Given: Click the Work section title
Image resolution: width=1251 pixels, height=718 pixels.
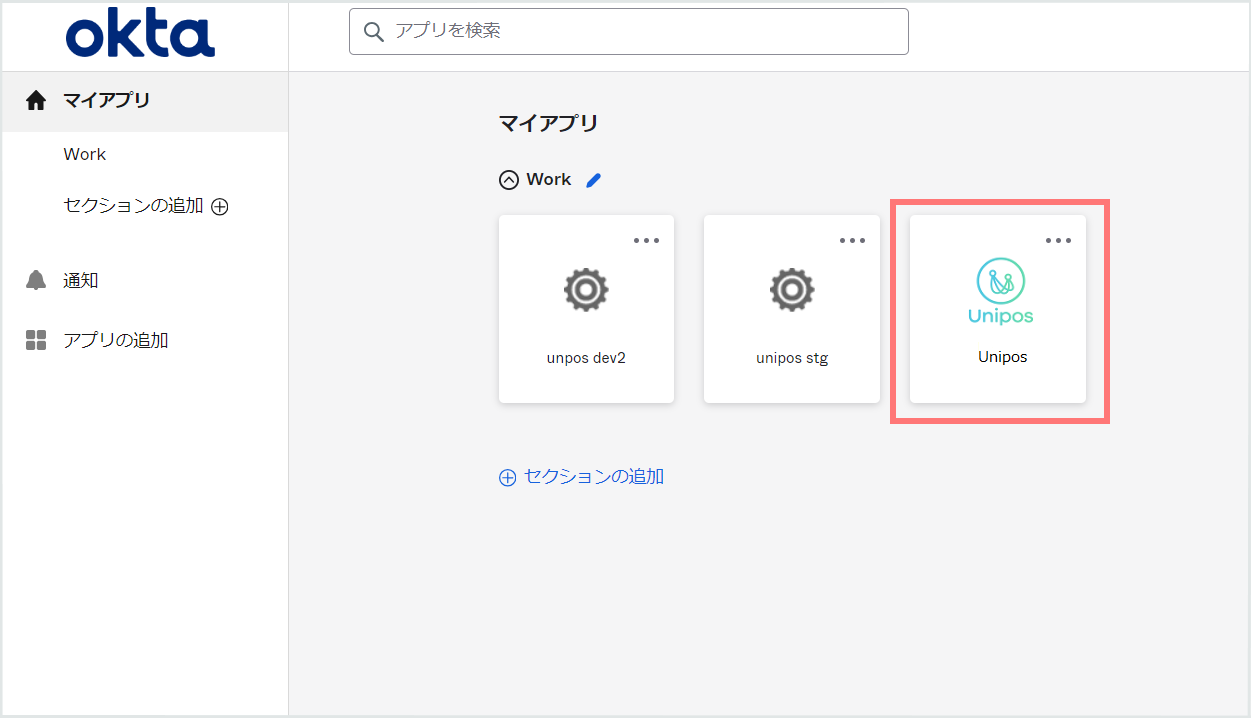Looking at the screenshot, I should [x=549, y=180].
